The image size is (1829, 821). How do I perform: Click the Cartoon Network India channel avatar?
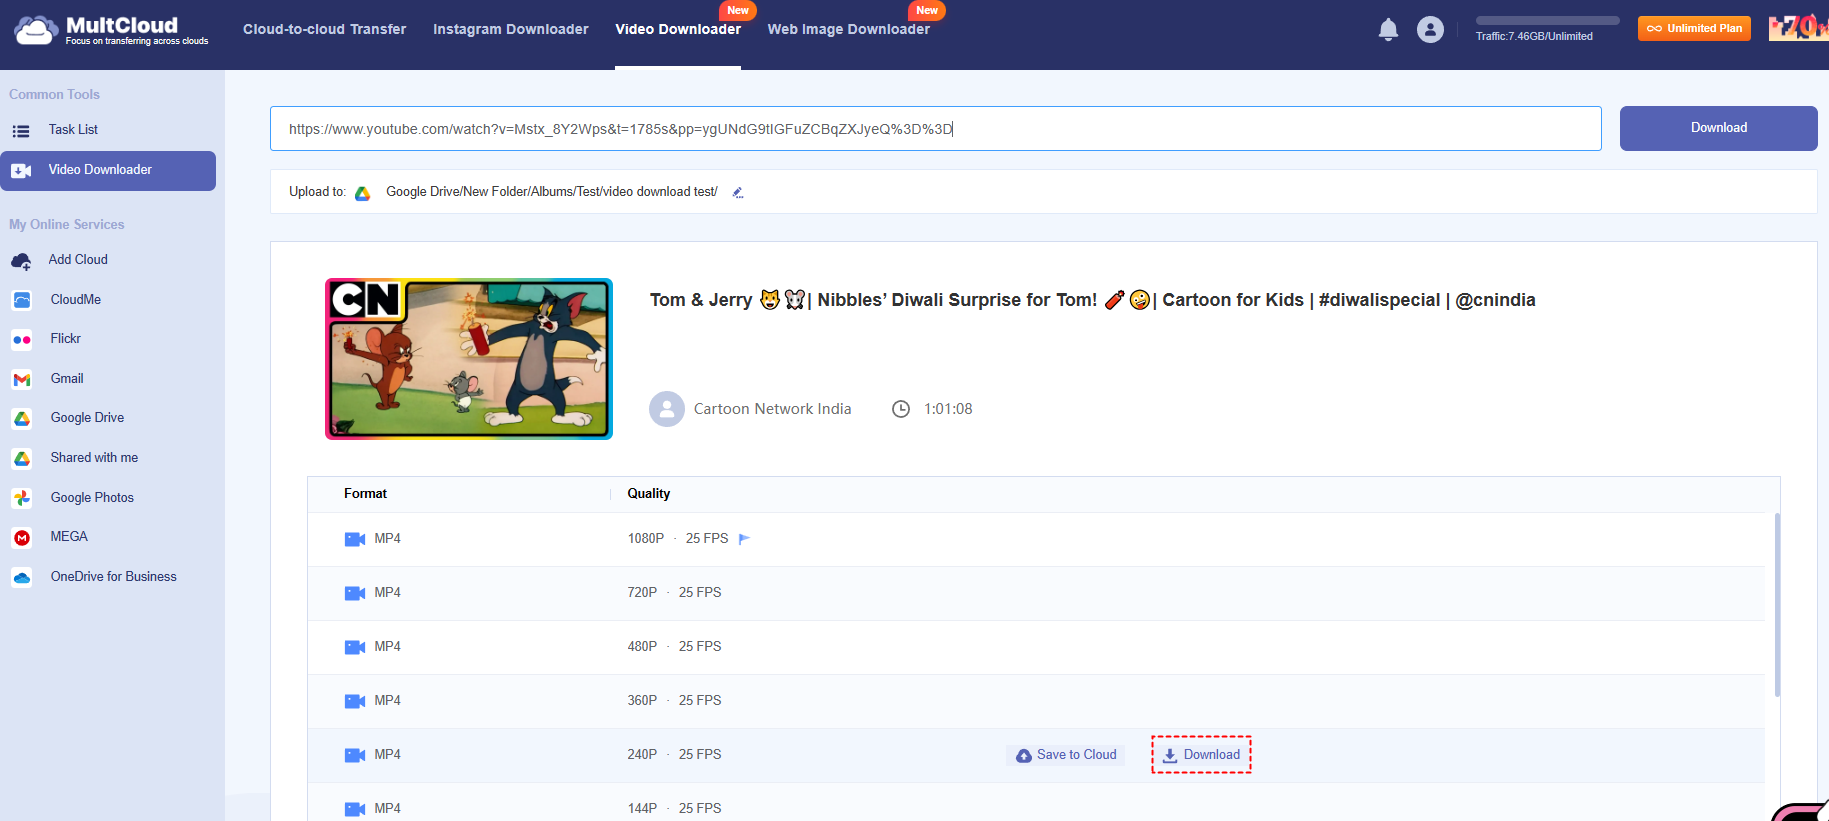point(667,409)
